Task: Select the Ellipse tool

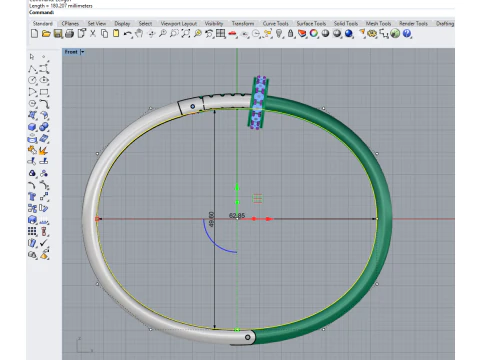Action: point(44,80)
